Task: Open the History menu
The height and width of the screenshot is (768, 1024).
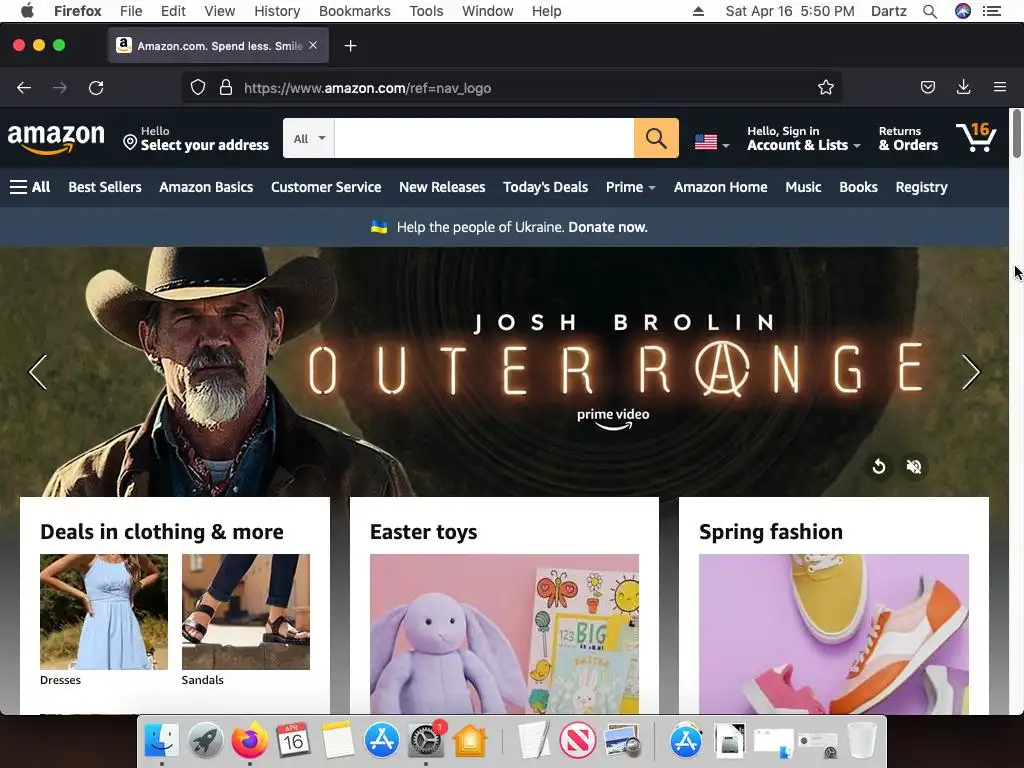Action: pos(277,11)
